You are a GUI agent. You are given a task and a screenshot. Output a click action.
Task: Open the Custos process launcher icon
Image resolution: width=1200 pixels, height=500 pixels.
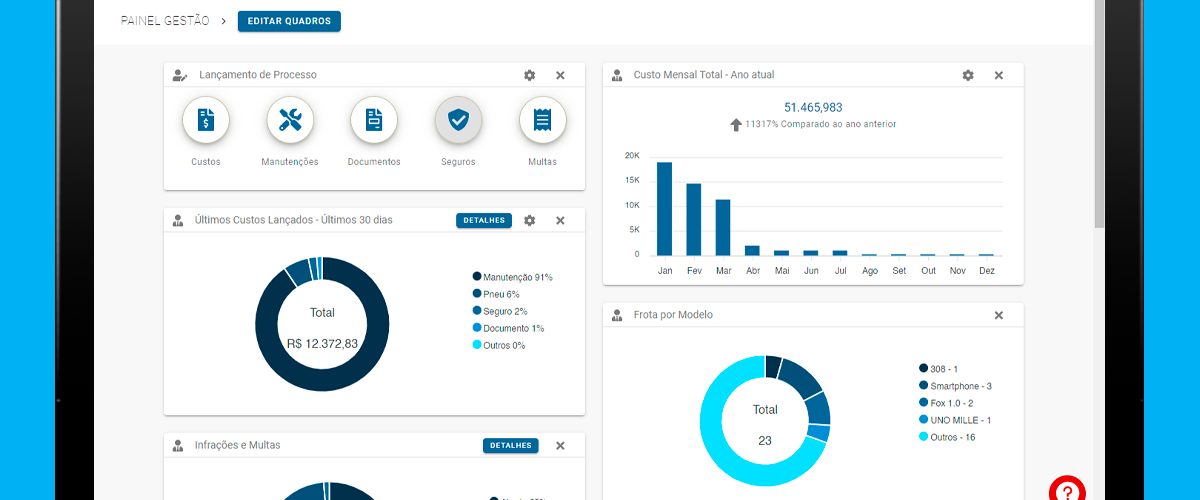[206, 121]
